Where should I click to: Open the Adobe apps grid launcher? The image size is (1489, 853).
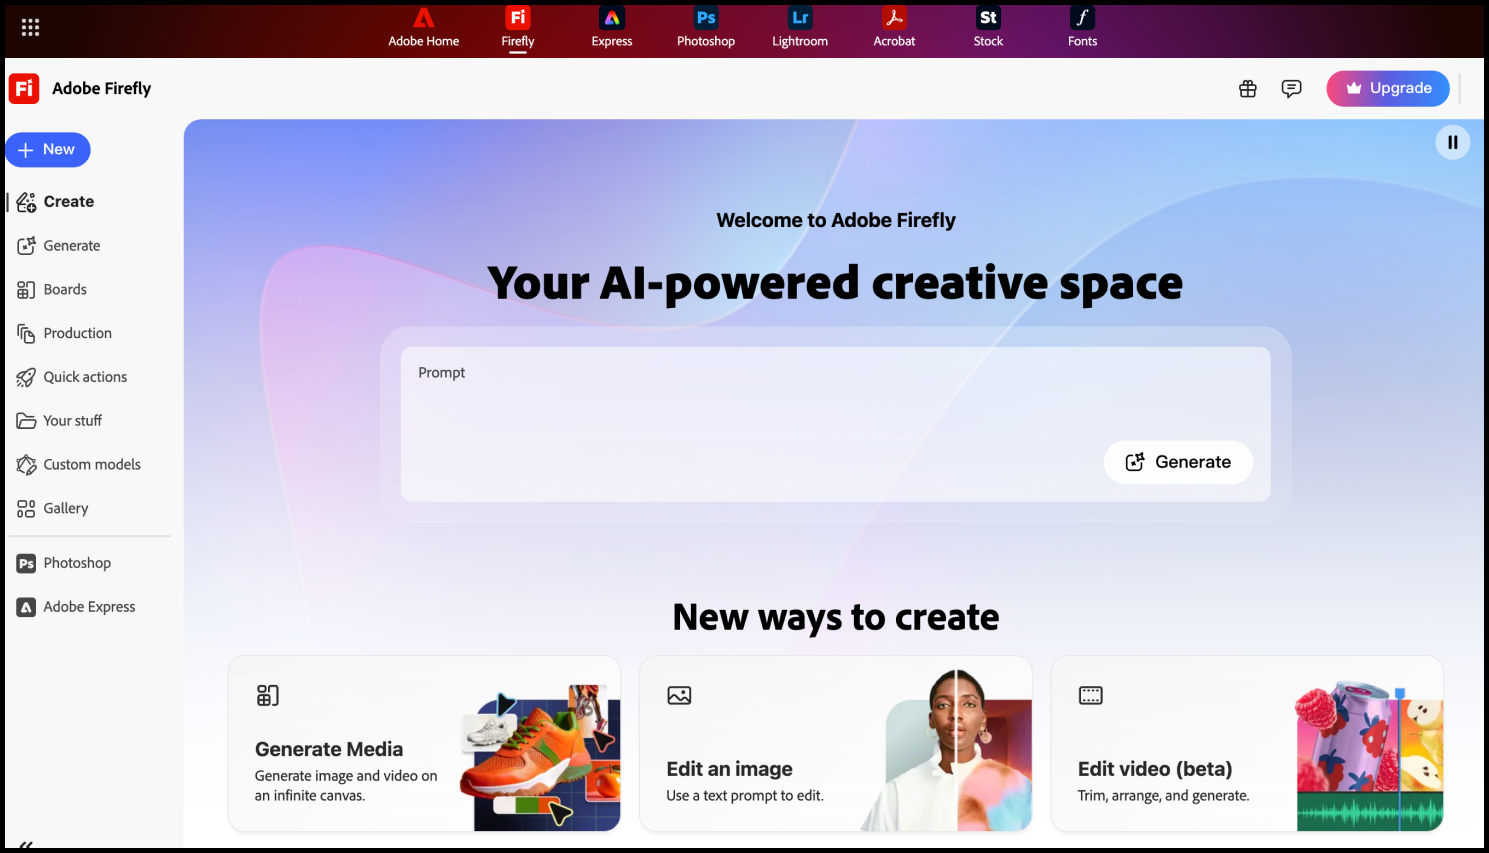[x=30, y=28]
